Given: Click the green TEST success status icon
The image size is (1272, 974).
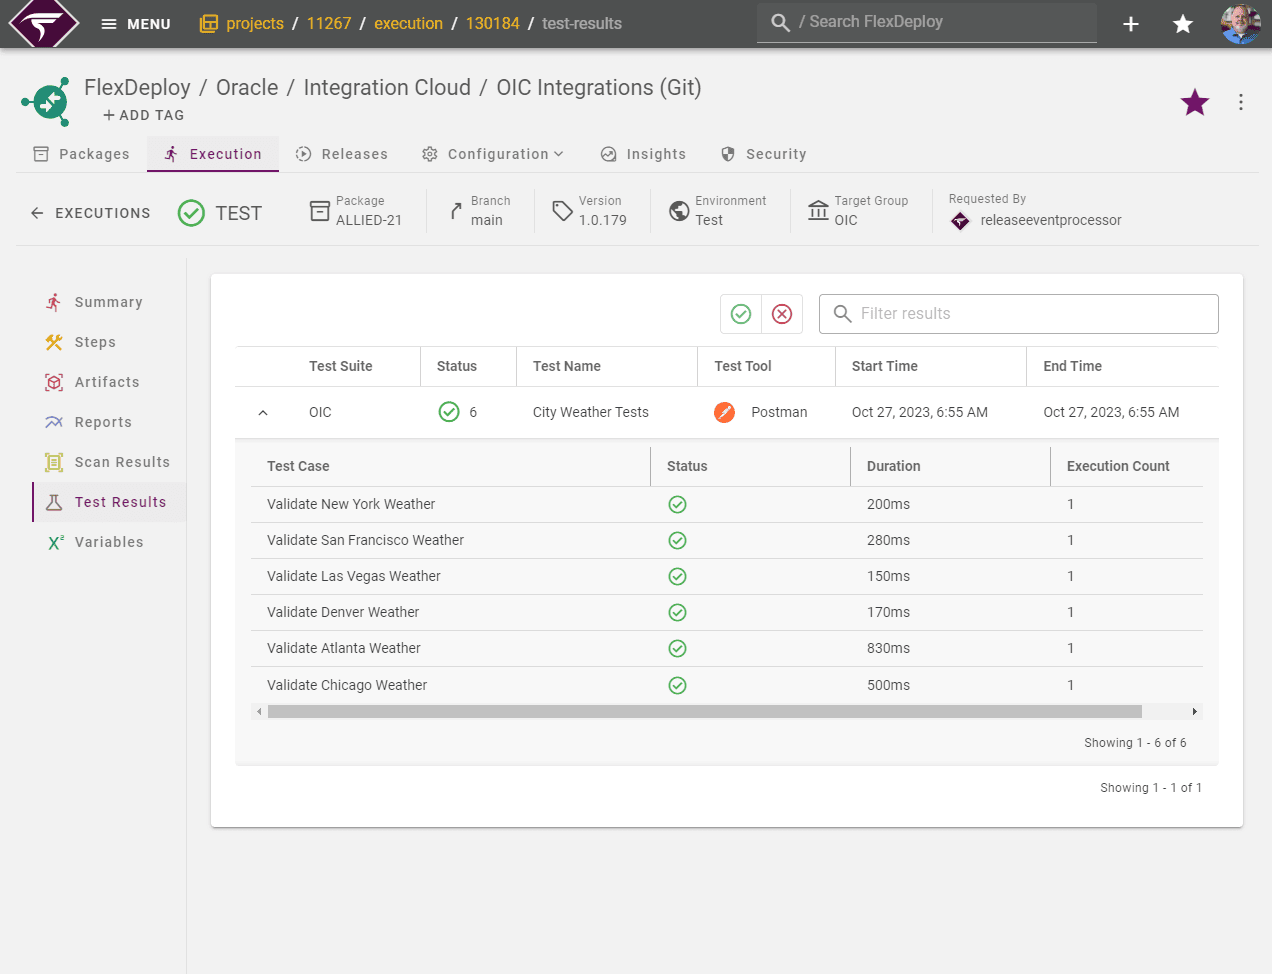Looking at the screenshot, I should coord(191,213).
